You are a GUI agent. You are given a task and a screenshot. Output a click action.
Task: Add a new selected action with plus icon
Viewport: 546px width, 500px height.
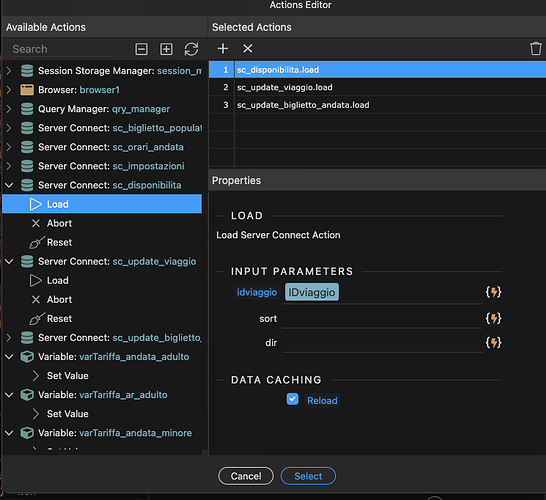coord(223,48)
